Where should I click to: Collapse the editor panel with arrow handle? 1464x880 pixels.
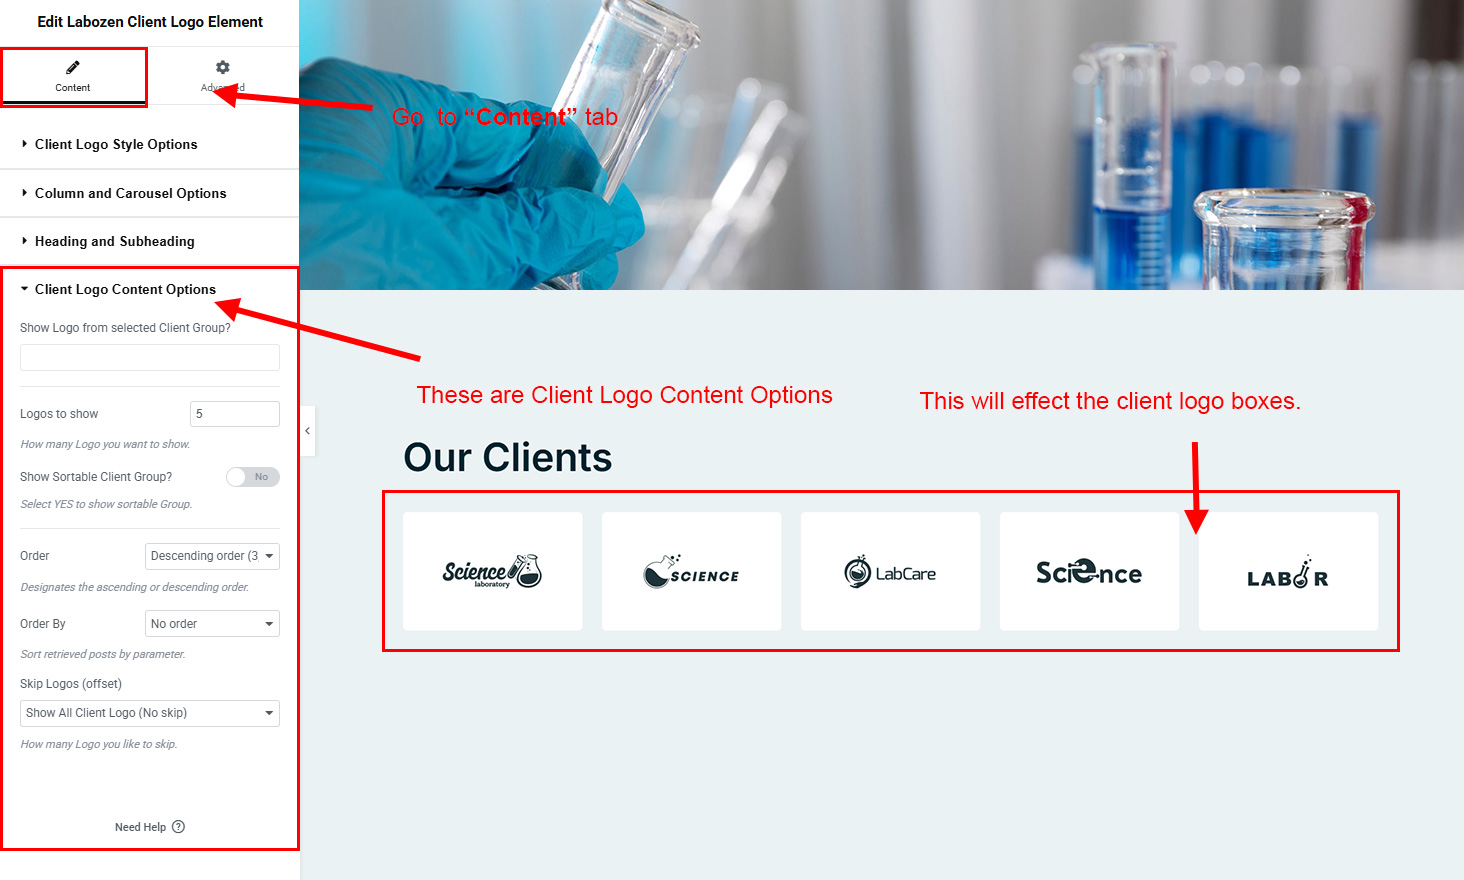(308, 430)
